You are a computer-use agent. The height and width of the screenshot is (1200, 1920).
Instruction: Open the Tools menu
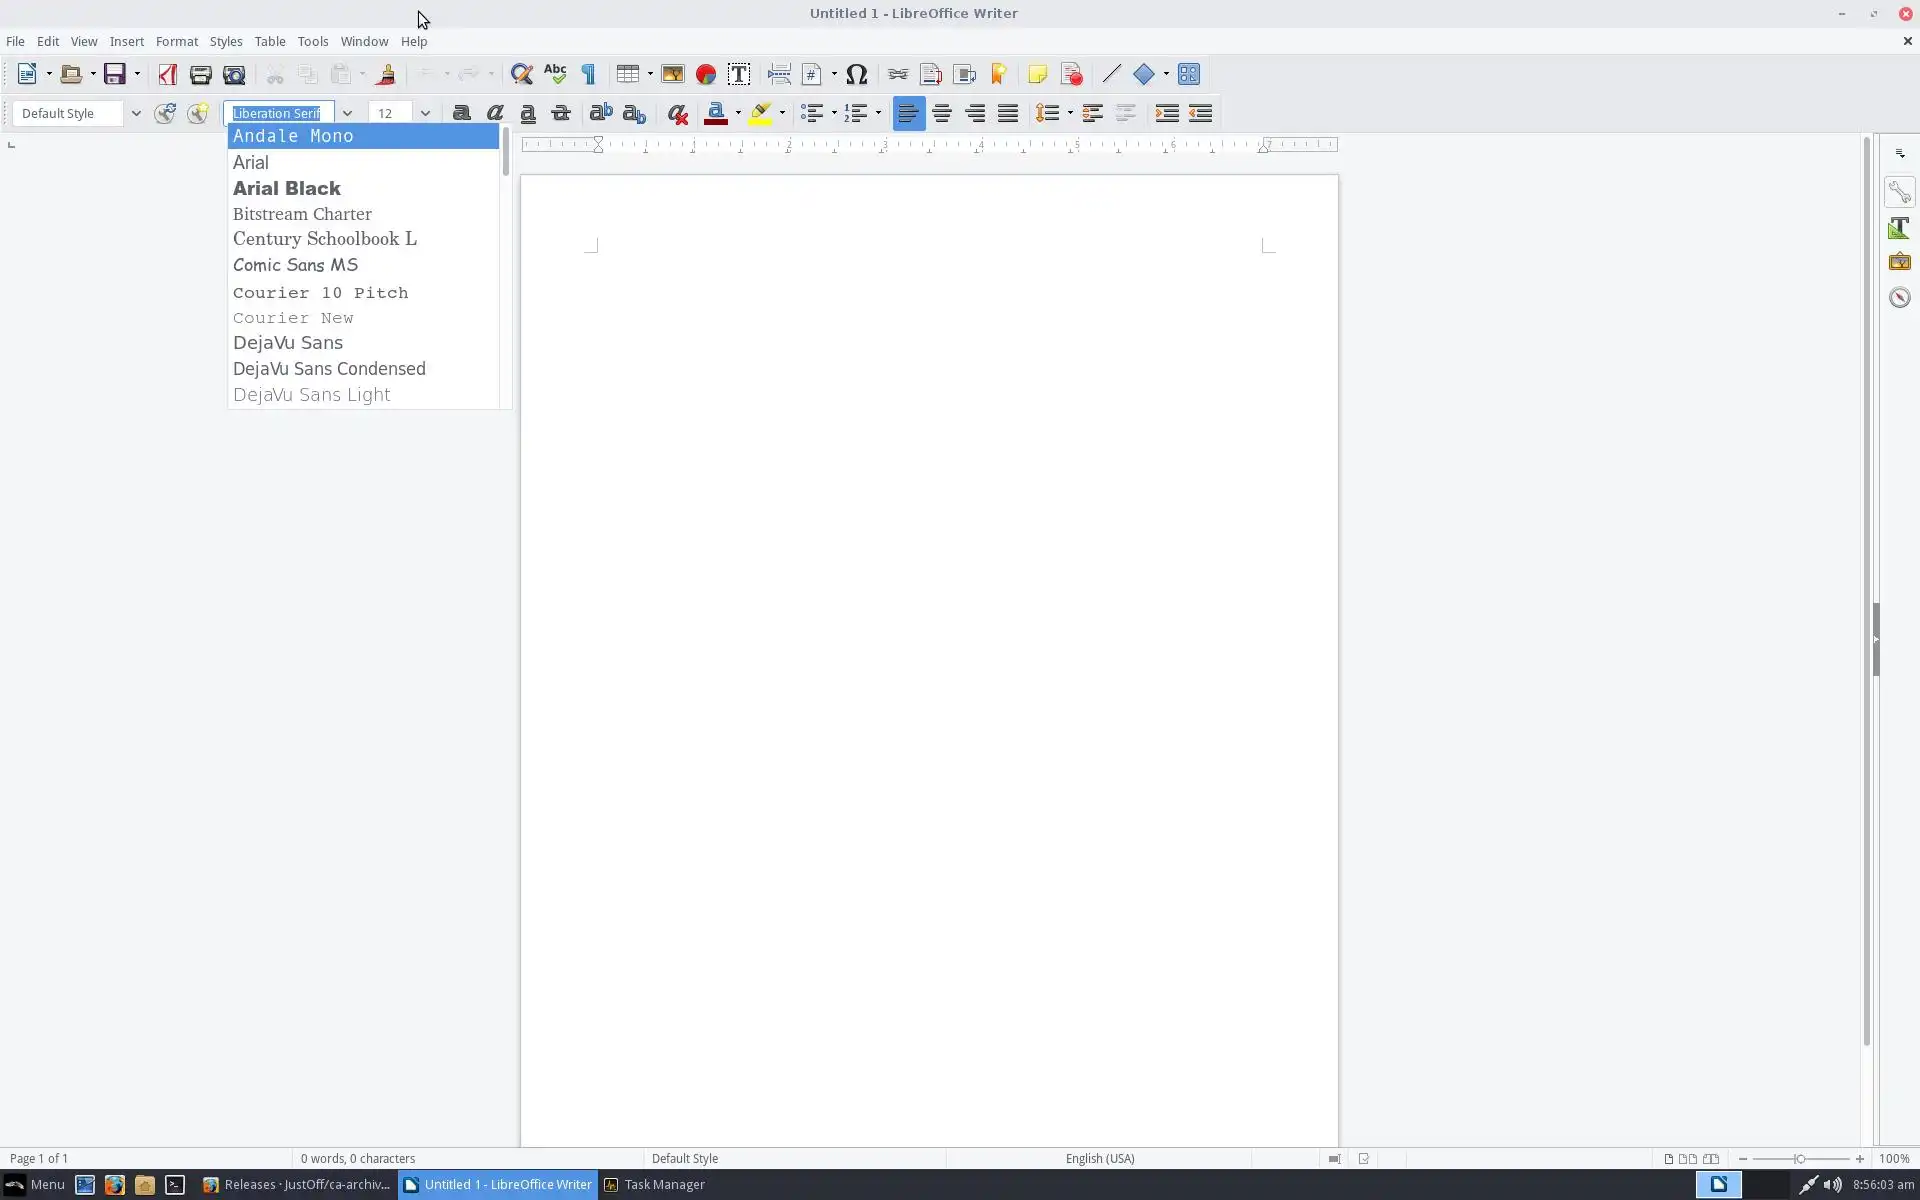coord(312,41)
